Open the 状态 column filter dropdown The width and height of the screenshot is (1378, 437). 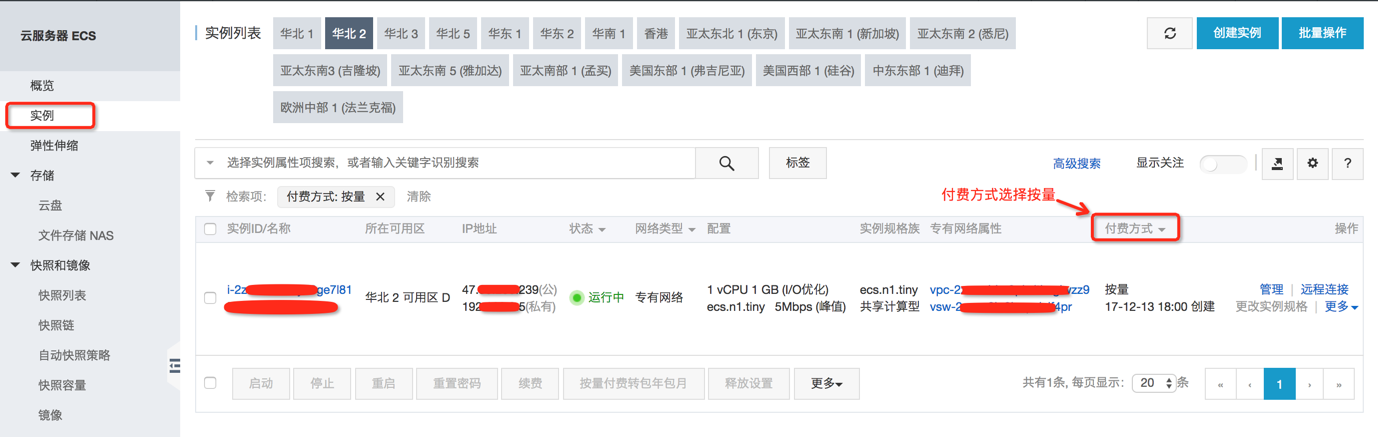[x=588, y=229]
